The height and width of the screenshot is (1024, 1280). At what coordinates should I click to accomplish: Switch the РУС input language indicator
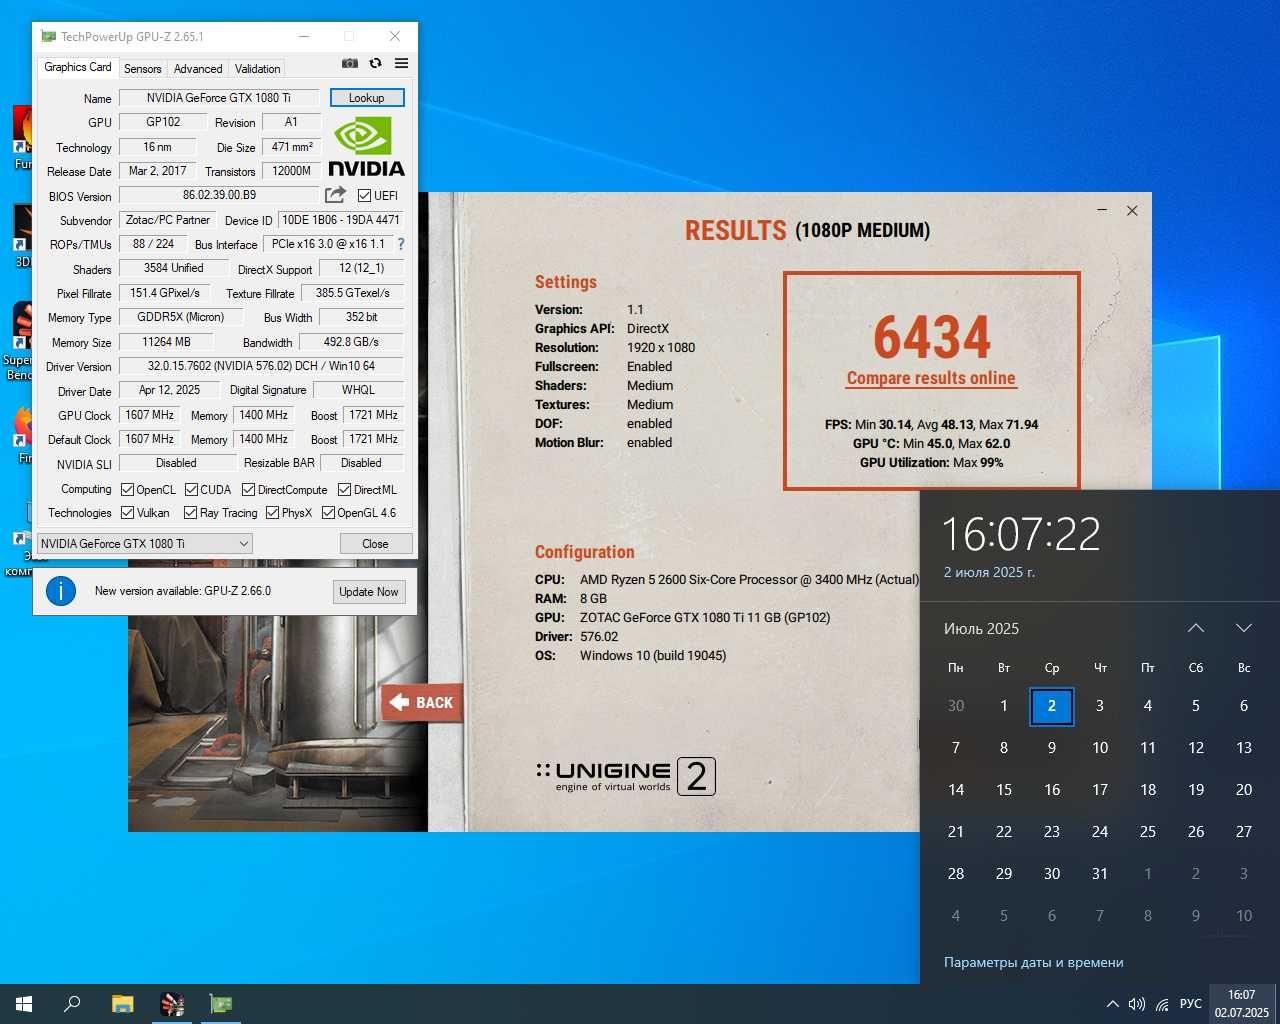(x=1190, y=1004)
